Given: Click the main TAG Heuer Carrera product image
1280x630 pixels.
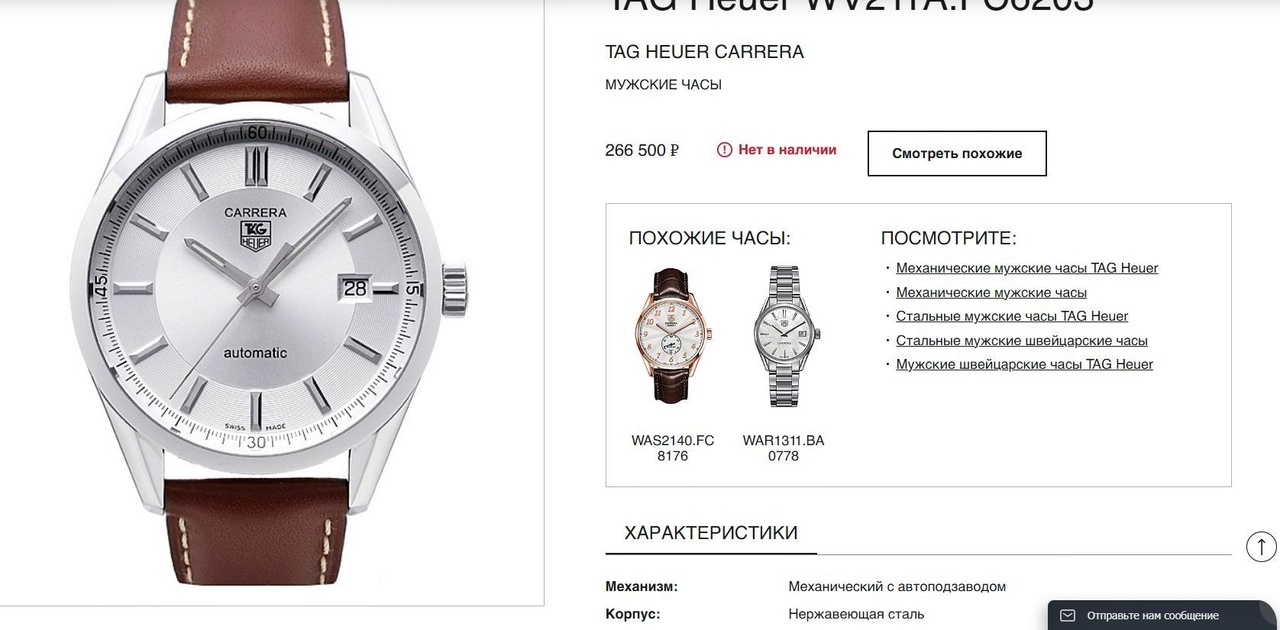Looking at the screenshot, I should (272, 295).
